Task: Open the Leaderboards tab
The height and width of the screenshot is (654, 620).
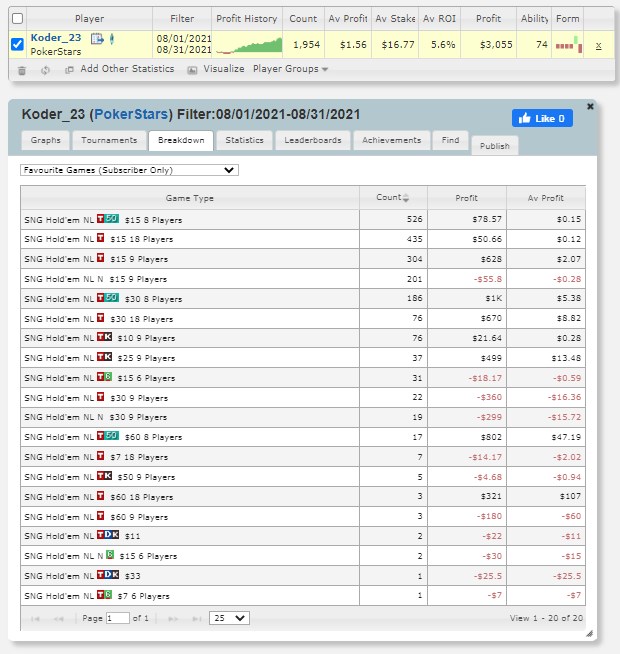Action: pos(313,141)
